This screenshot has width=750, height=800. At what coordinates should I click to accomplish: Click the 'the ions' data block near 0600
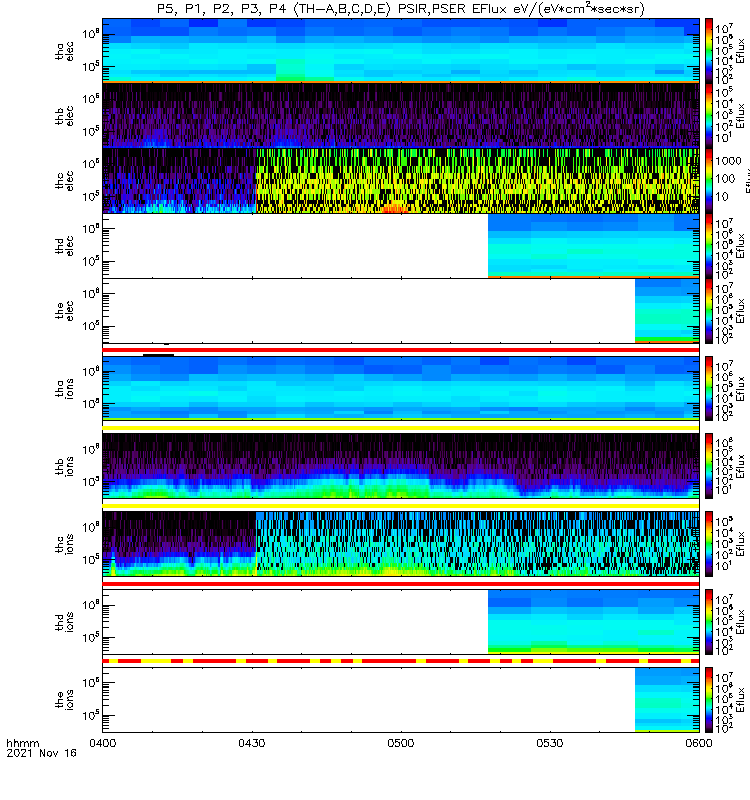pos(667,699)
